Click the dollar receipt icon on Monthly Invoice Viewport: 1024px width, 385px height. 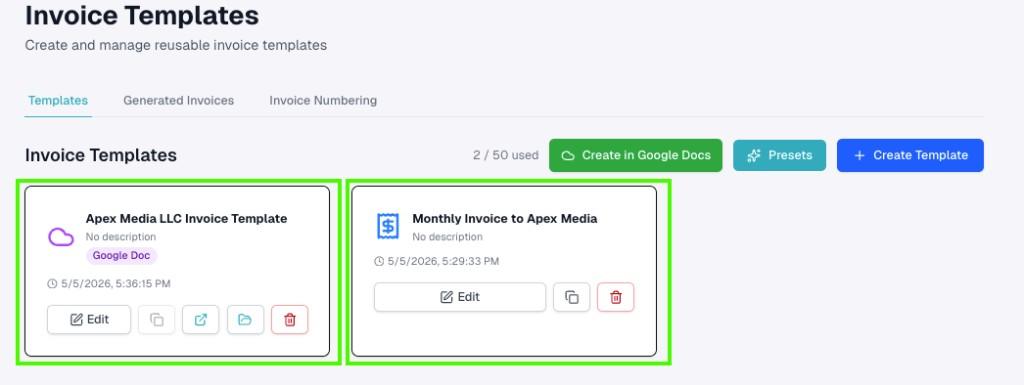click(388, 226)
